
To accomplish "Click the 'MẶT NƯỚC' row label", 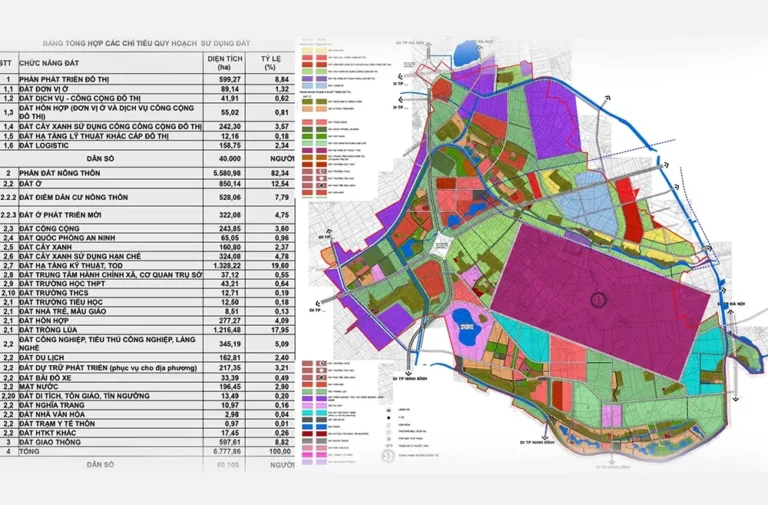I will [39, 387].
